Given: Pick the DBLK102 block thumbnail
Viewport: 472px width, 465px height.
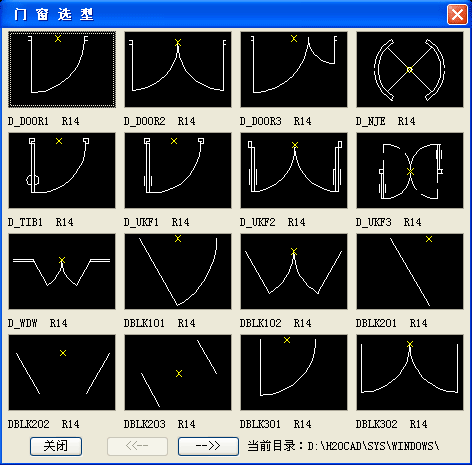Looking at the screenshot, I should pos(294,271).
